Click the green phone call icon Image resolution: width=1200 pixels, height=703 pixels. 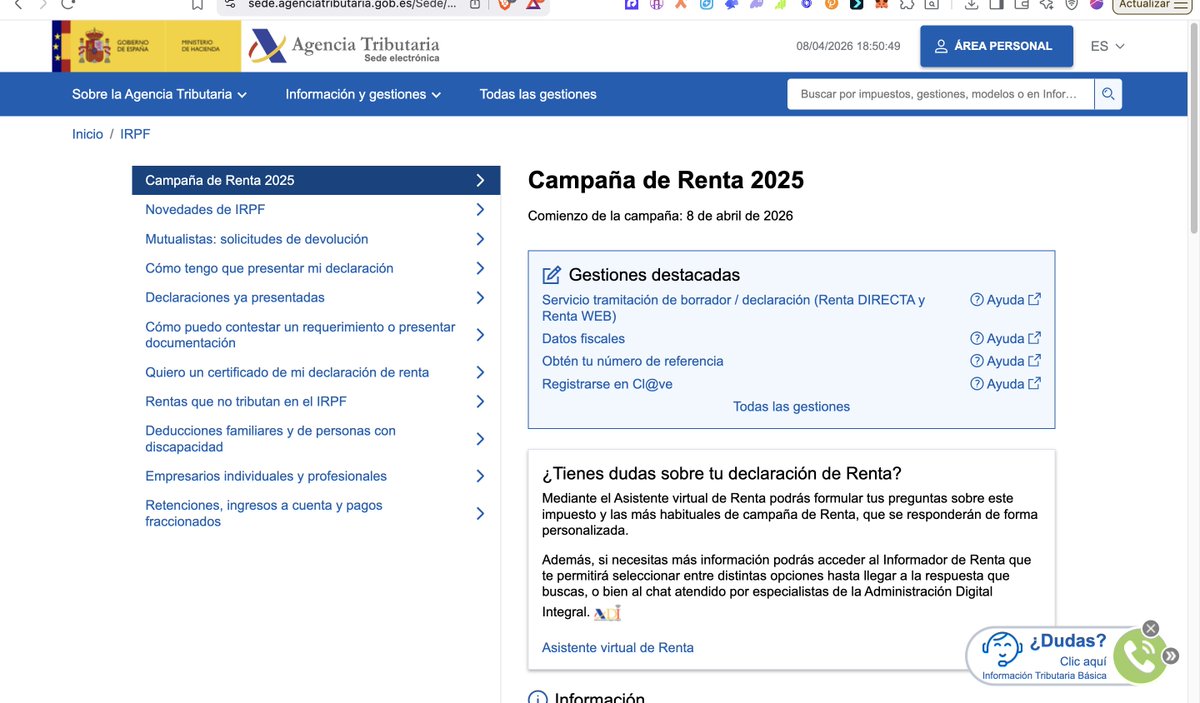[1139, 656]
